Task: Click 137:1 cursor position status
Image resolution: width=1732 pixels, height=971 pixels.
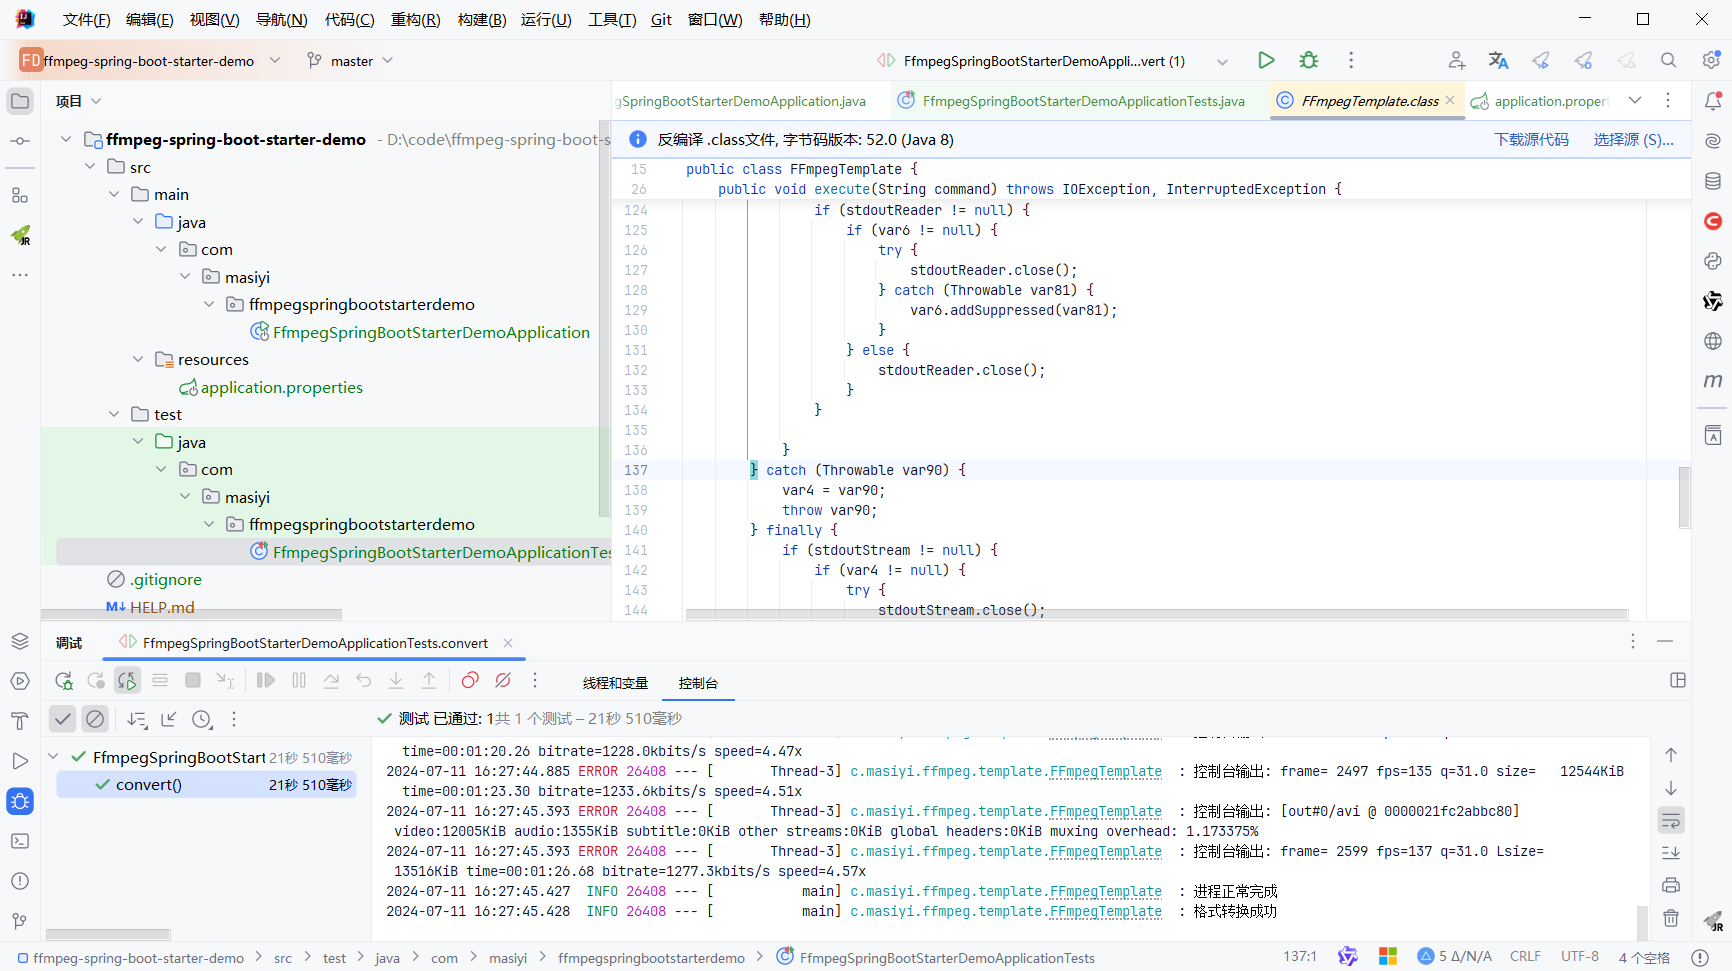Action: point(1300,957)
